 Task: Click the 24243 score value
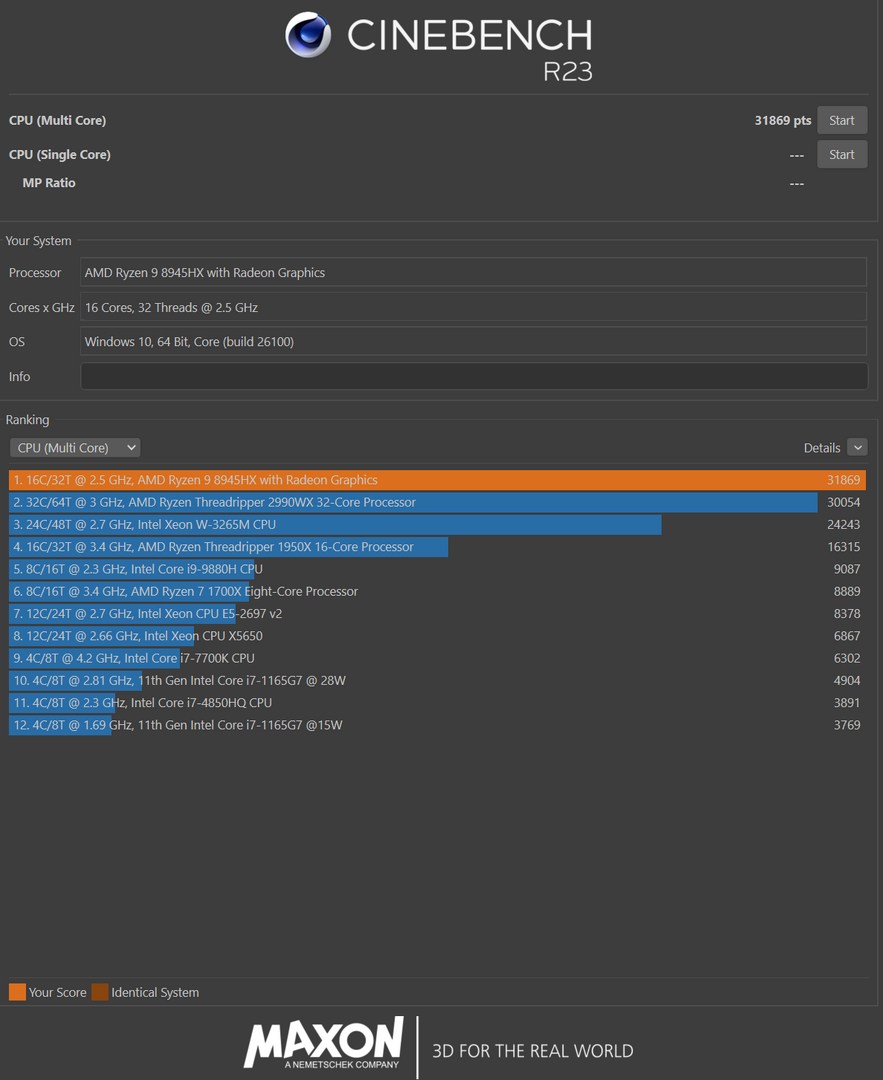coord(843,524)
